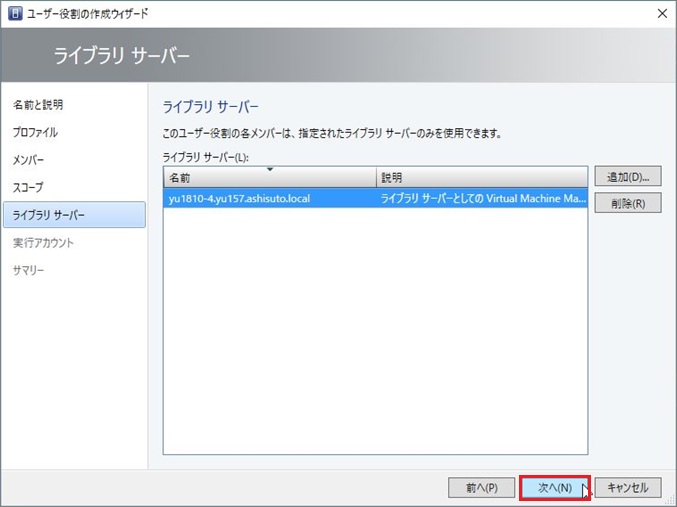Select the スコープ wizard page

pos(28,187)
